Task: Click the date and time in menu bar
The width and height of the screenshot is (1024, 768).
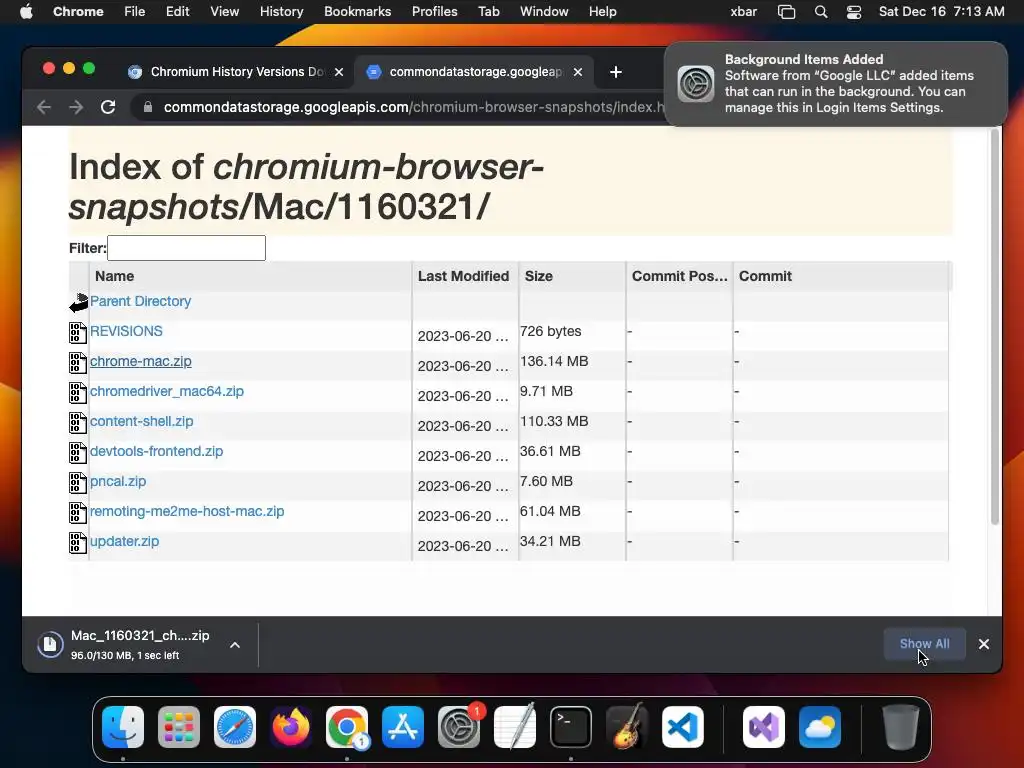Action: click(x=941, y=12)
